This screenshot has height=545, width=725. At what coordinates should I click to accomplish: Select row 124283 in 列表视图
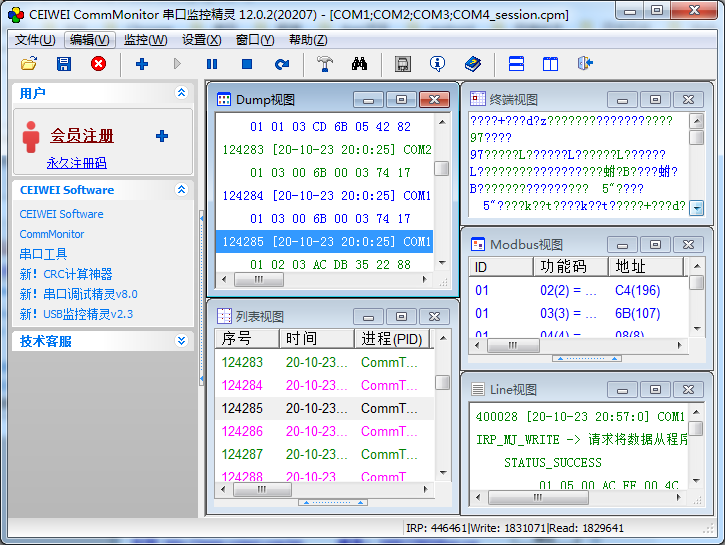click(x=325, y=362)
